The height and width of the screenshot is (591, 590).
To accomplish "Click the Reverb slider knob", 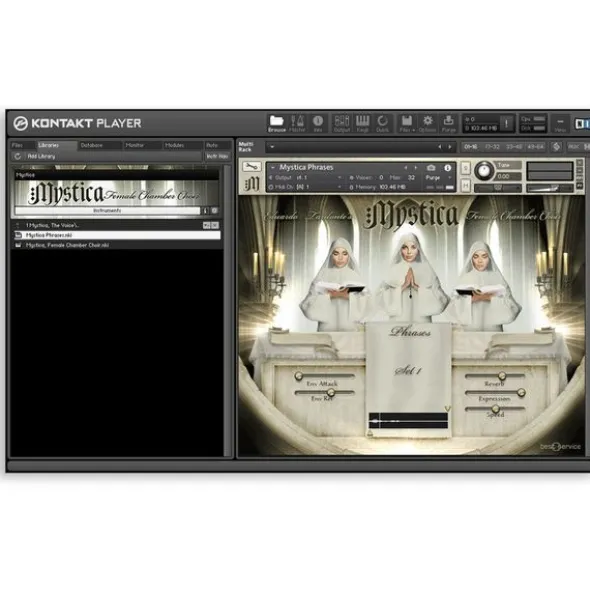I will (502, 376).
